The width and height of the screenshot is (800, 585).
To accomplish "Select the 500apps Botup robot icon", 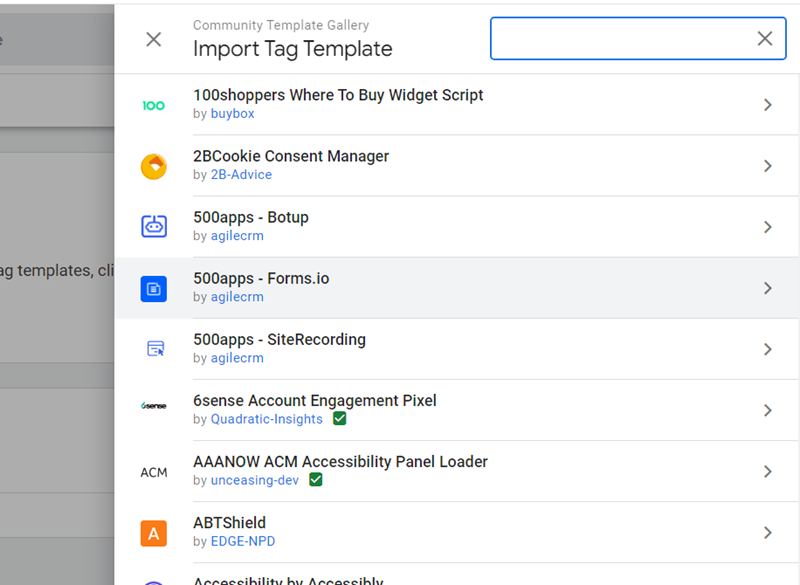I will pos(154,227).
